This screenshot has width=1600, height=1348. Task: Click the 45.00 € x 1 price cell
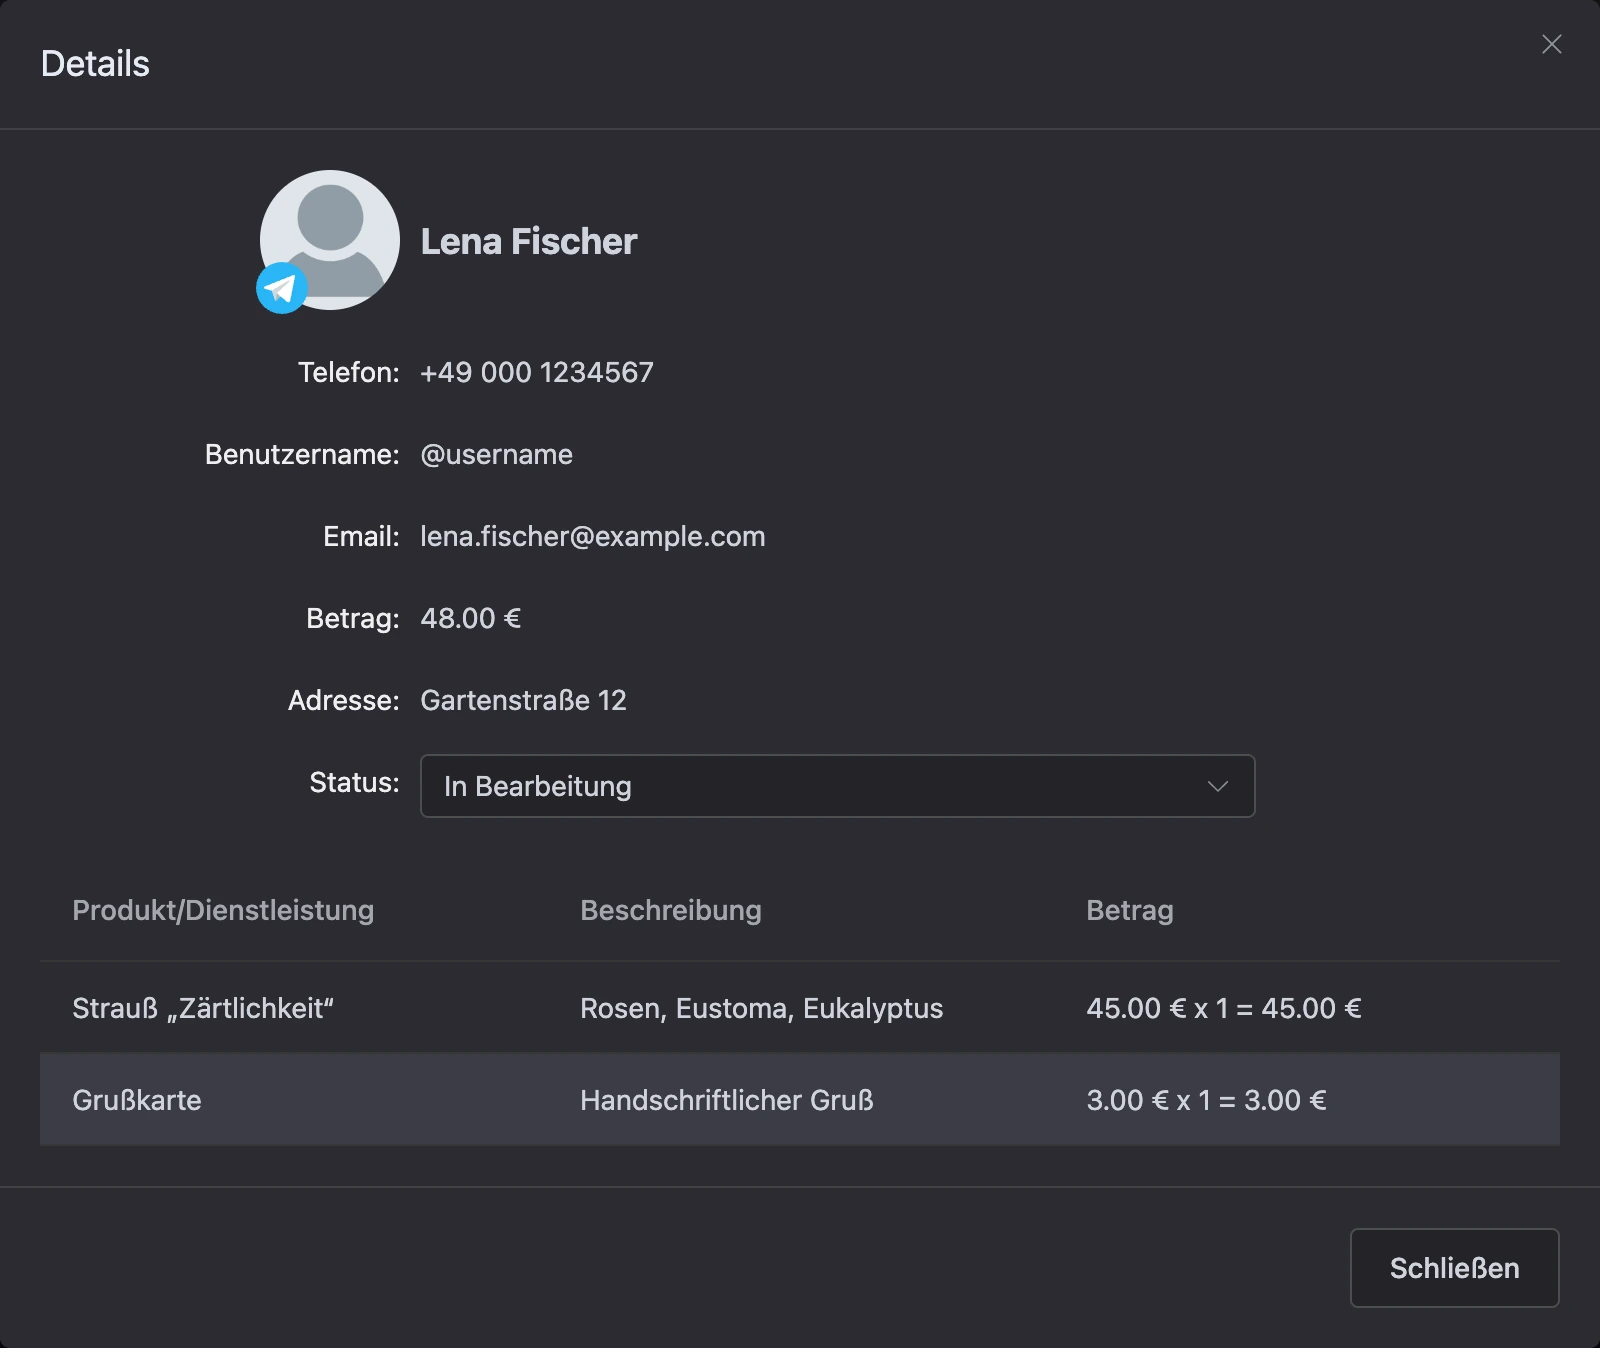(1224, 1008)
